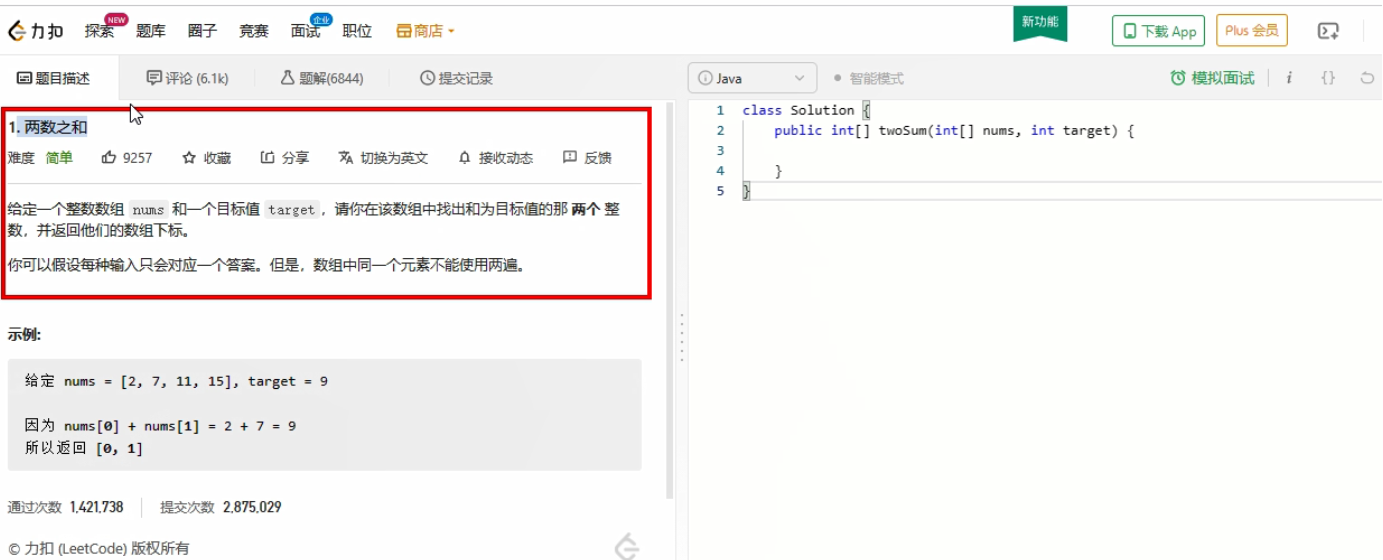This screenshot has height=560, width=1383.
Task: Click the green 新功能 ribbon
Action: click(1040, 23)
